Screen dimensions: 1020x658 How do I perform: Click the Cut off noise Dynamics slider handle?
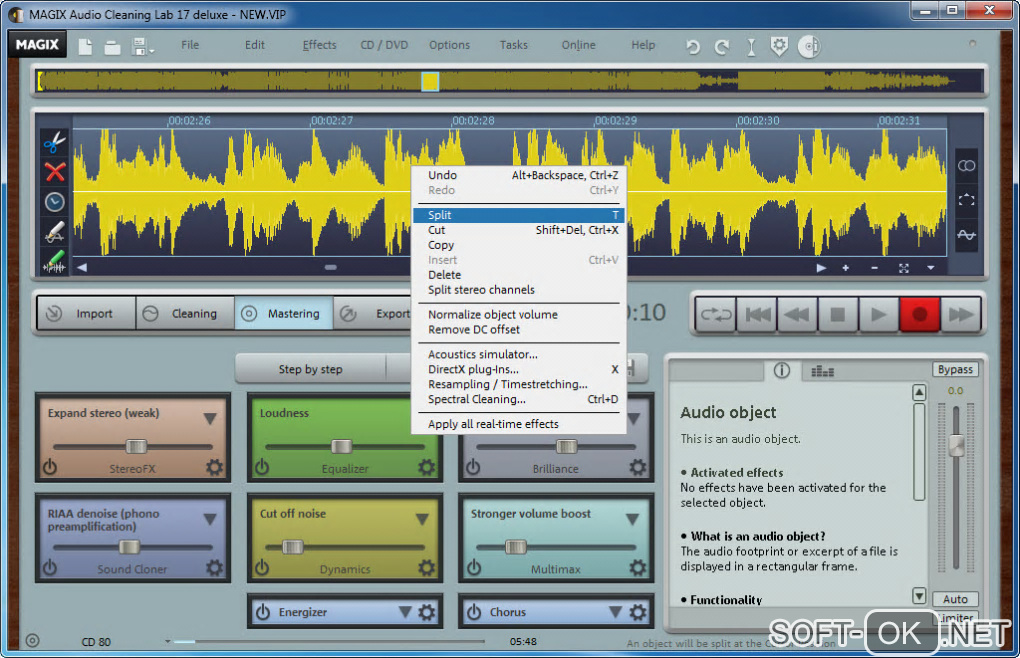[293, 547]
